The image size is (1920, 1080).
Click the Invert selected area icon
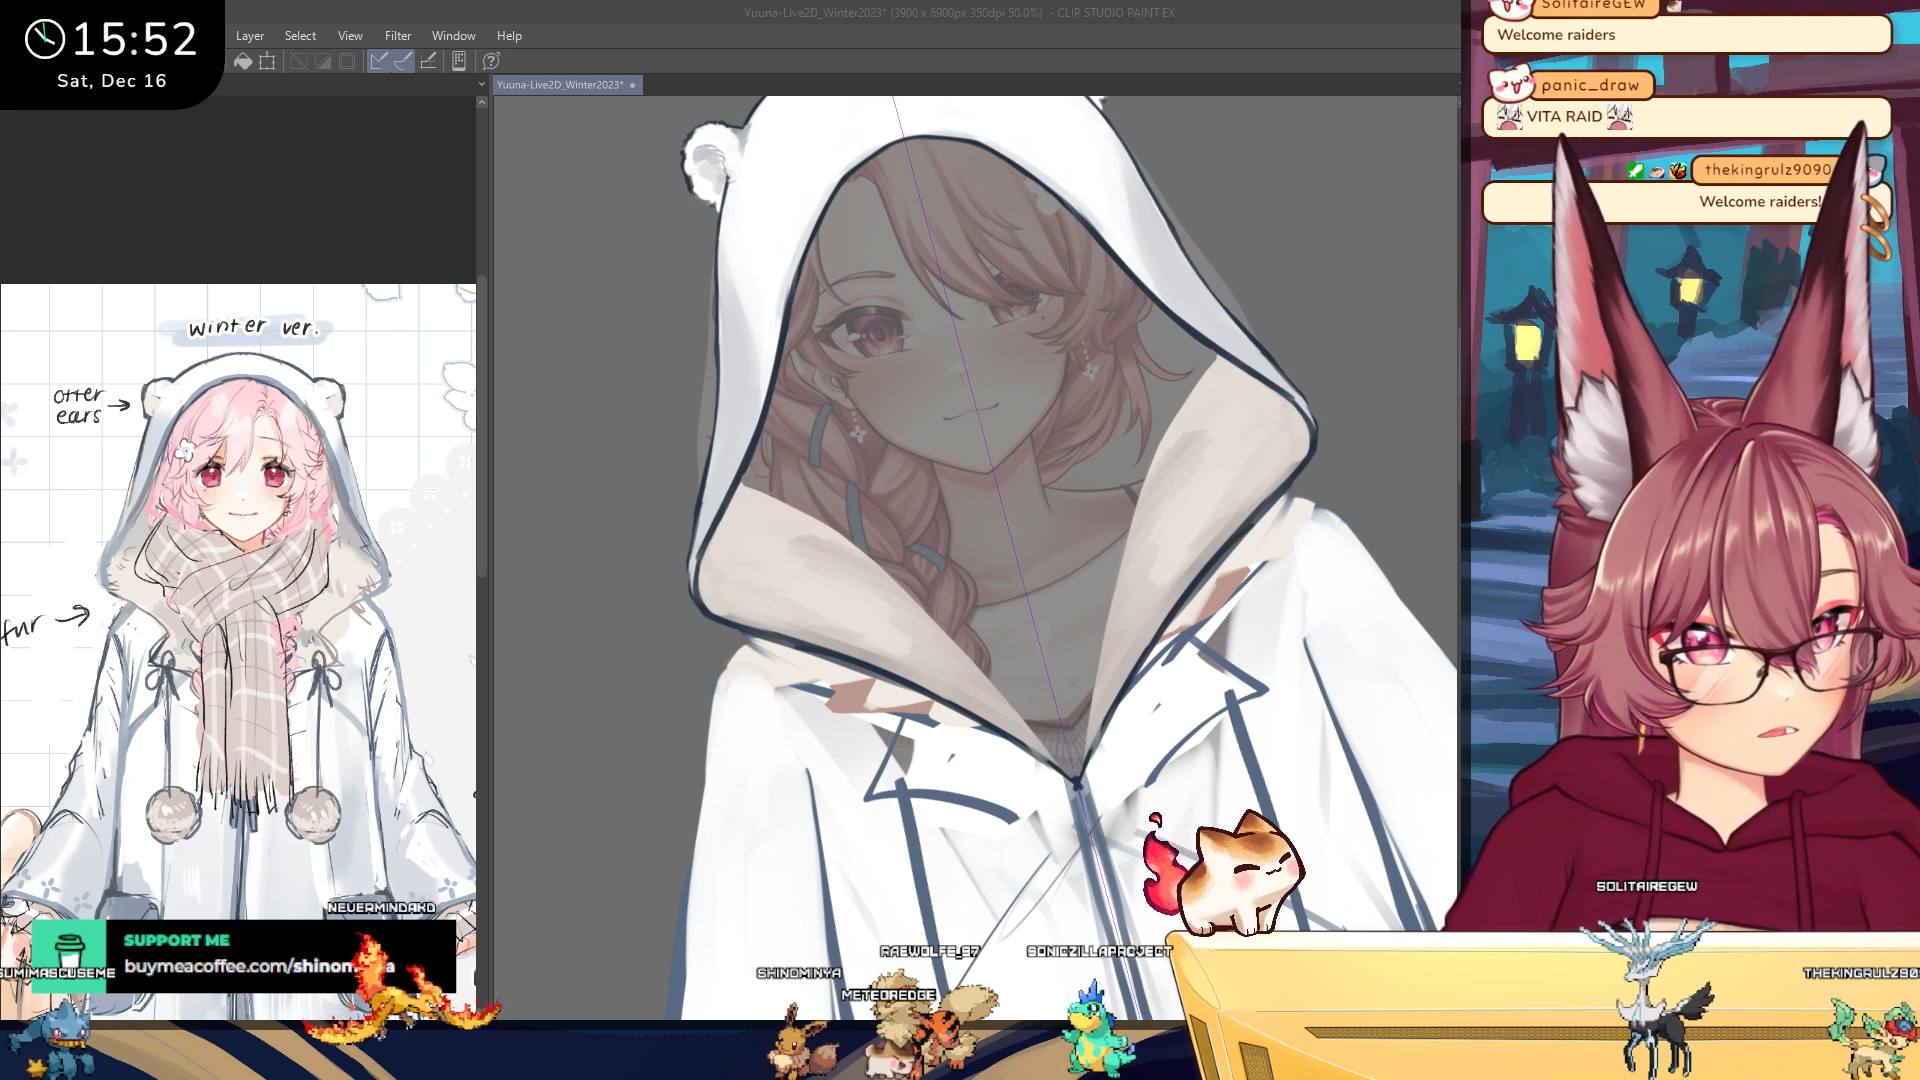point(323,62)
